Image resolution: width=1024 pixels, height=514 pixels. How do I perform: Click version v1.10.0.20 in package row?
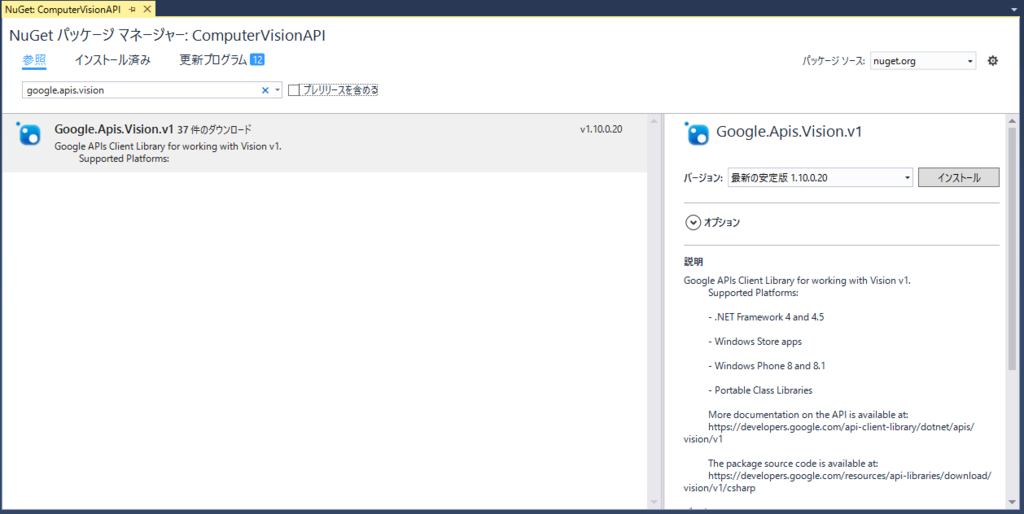601,129
